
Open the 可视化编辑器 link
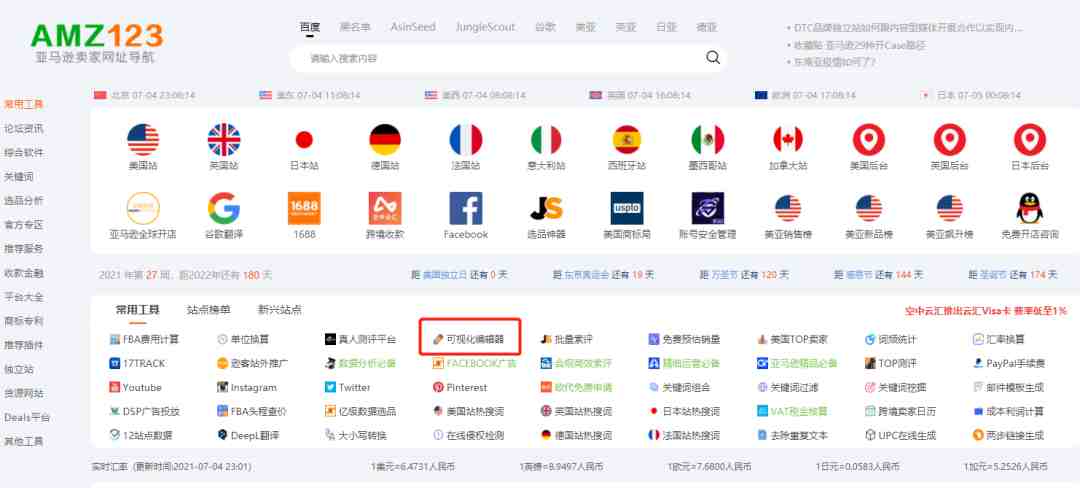[x=468, y=339]
